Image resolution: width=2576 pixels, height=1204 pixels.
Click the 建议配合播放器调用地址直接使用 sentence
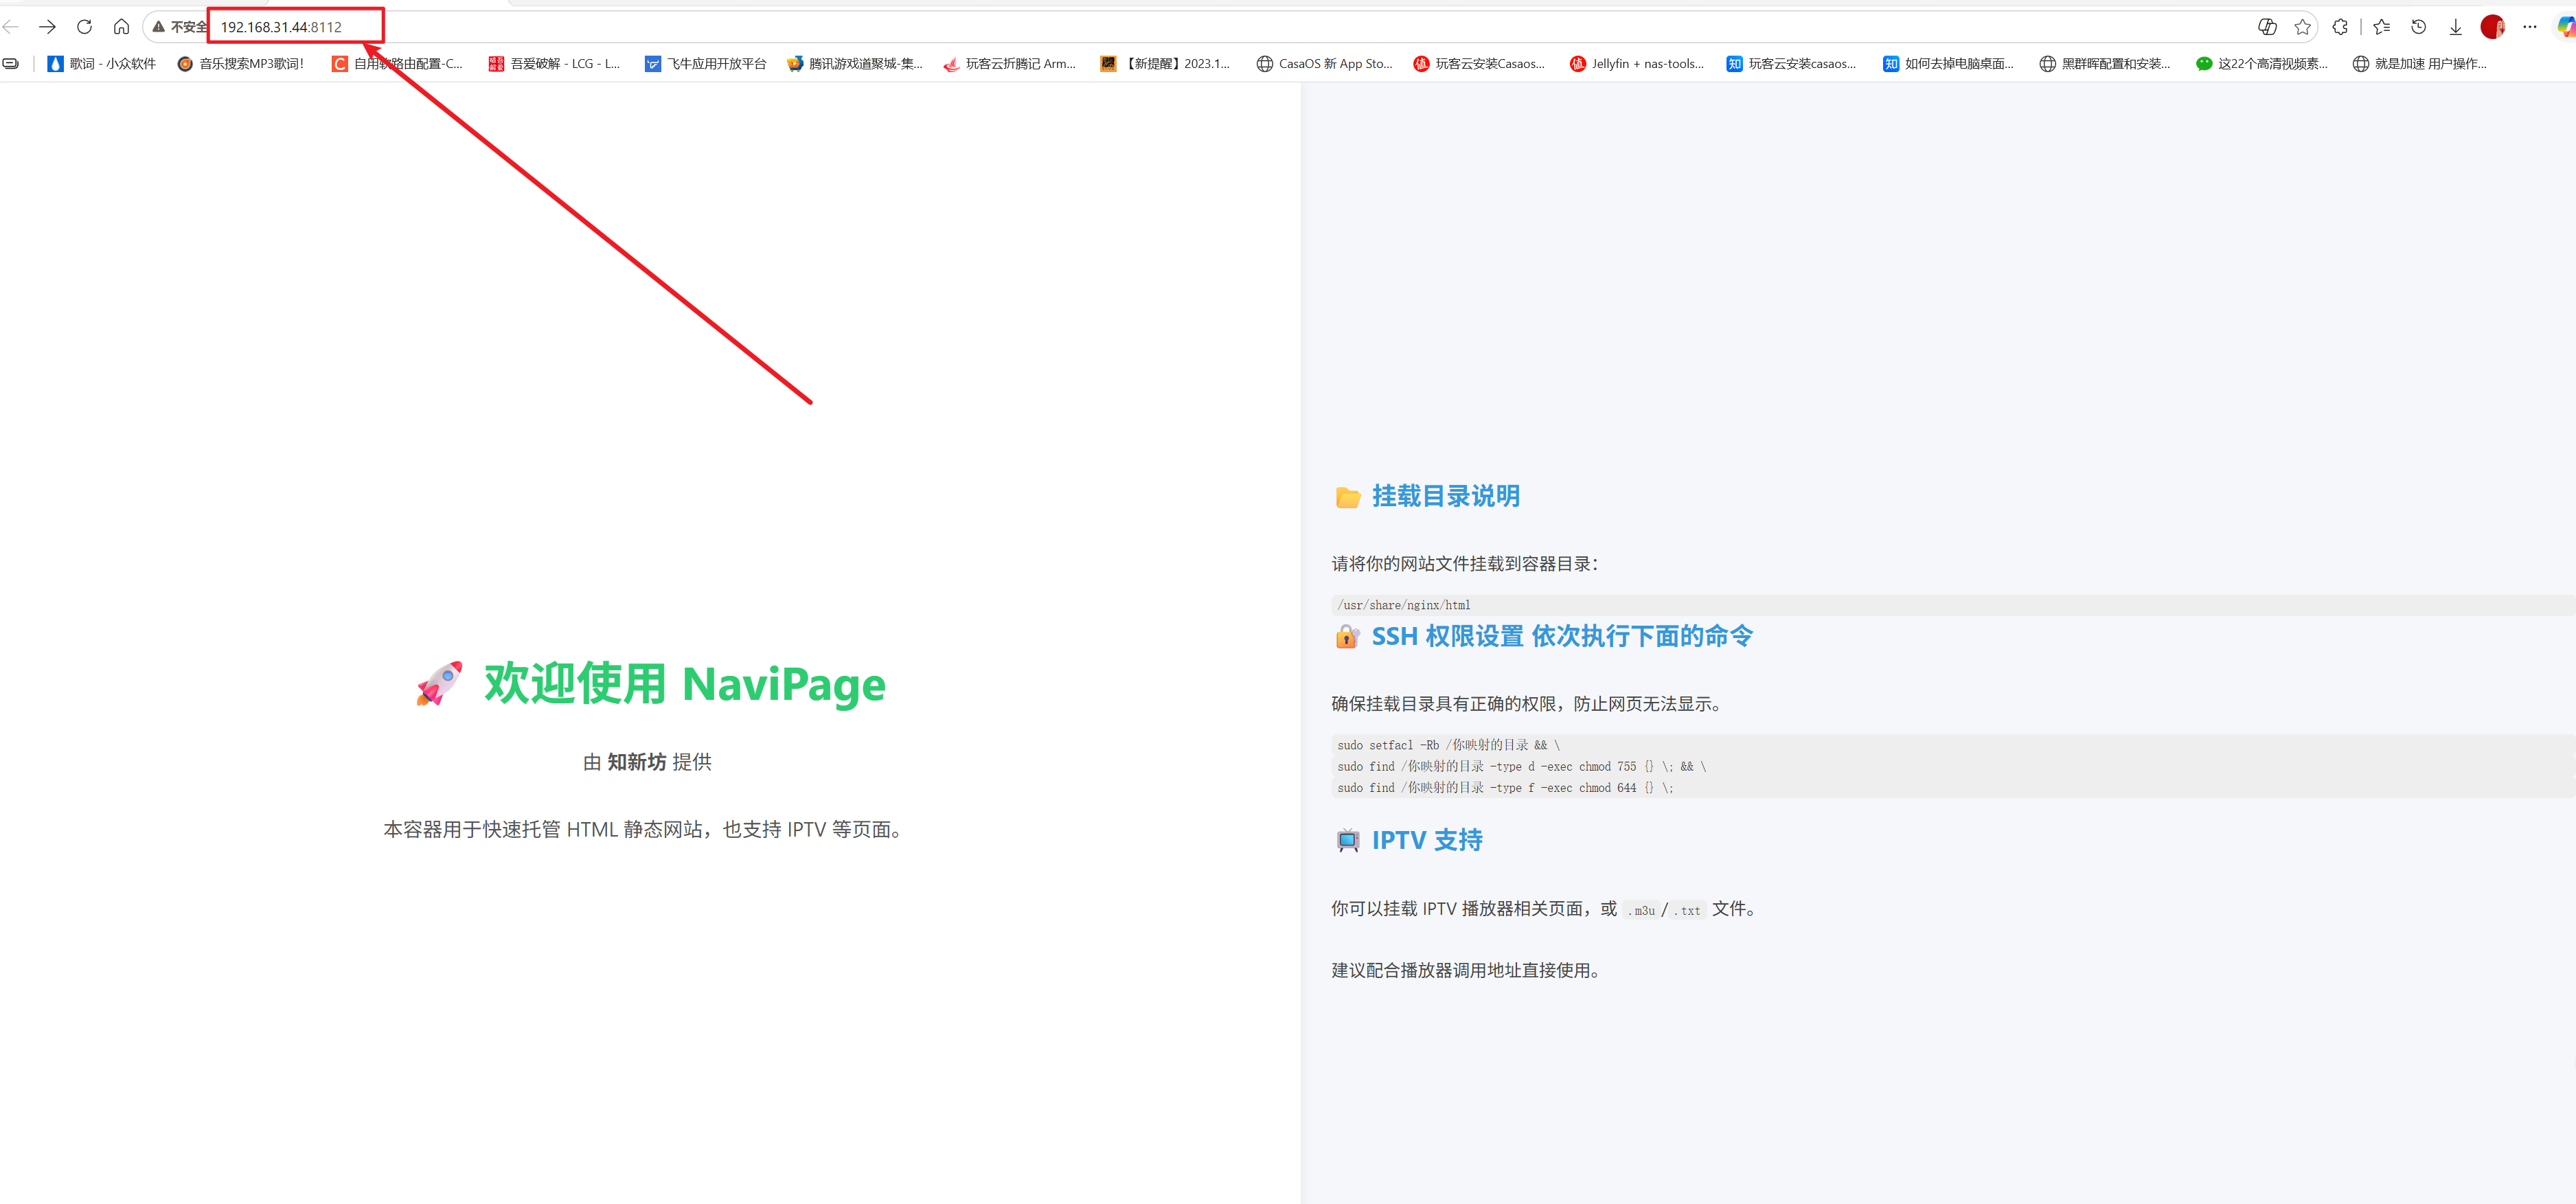(1467, 970)
